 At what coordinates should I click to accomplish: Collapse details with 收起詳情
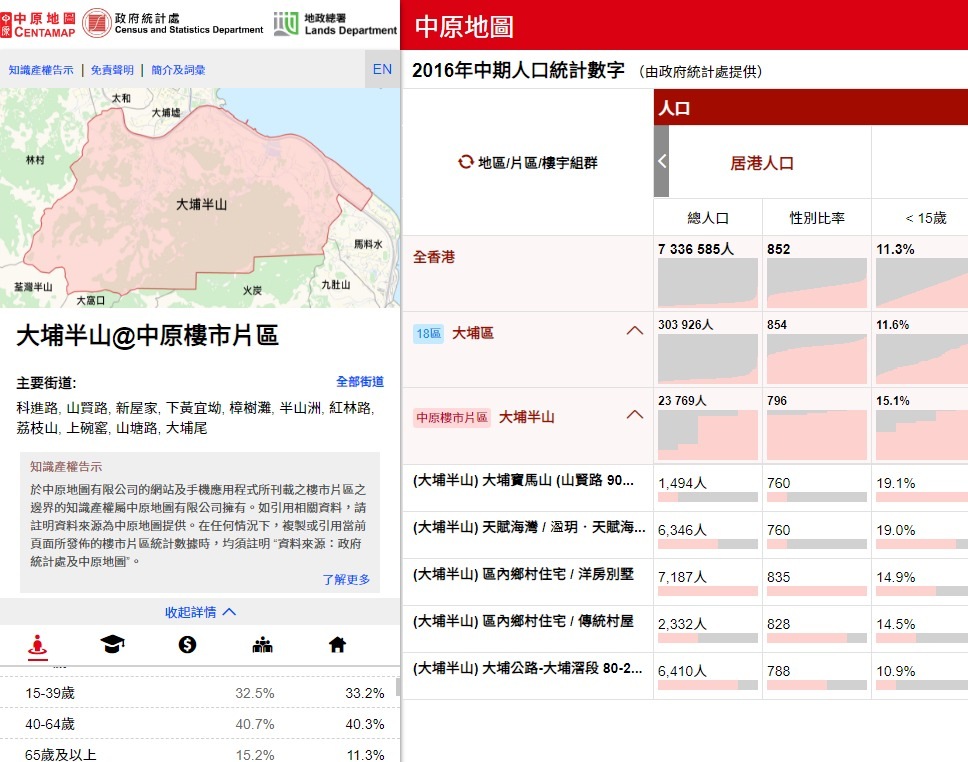click(x=200, y=612)
